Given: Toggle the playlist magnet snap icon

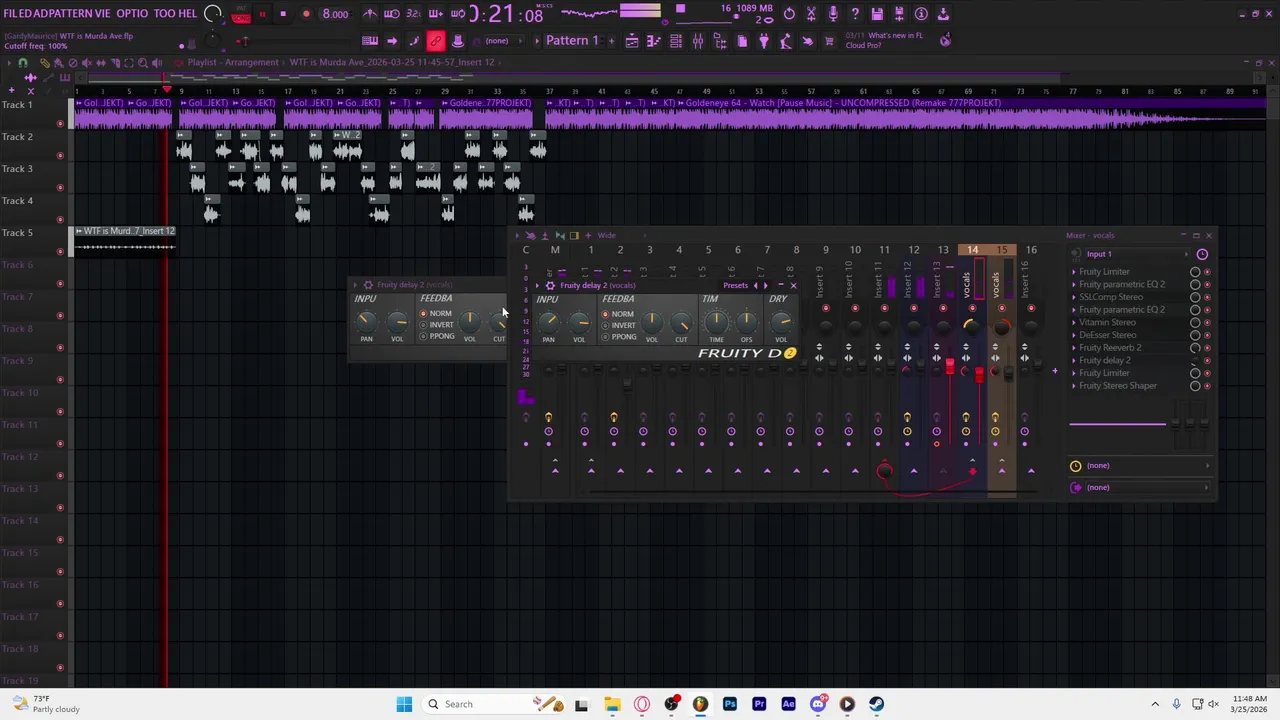Looking at the screenshot, I should point(23,63).
